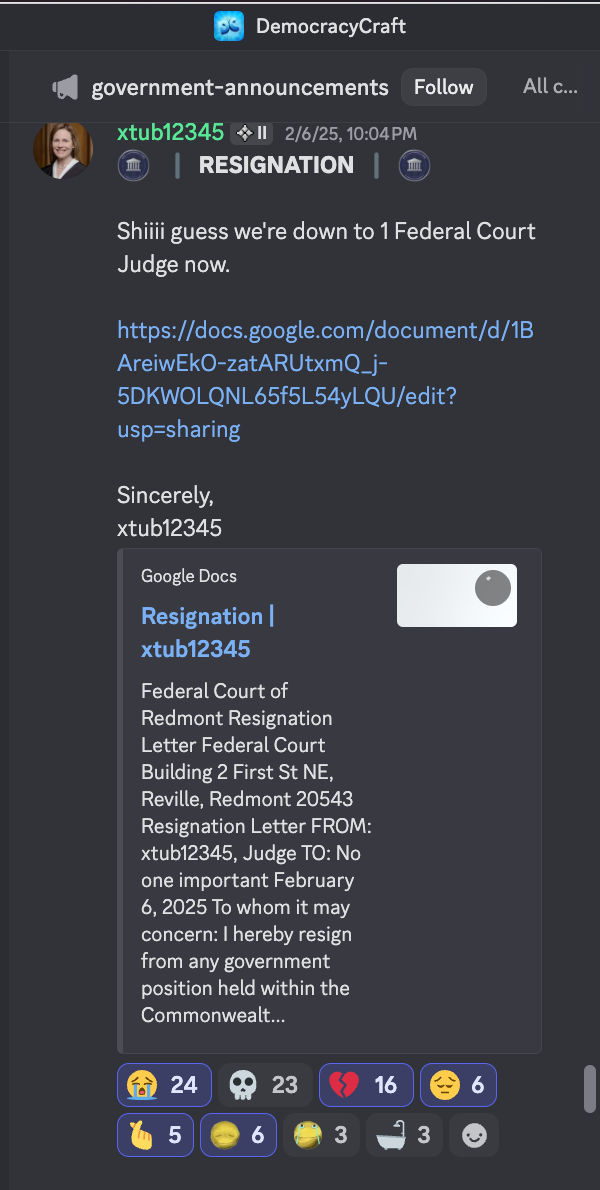Toggle the pensive face reaction
The height and width of the screenshot is (1190, 600).
458,1085
